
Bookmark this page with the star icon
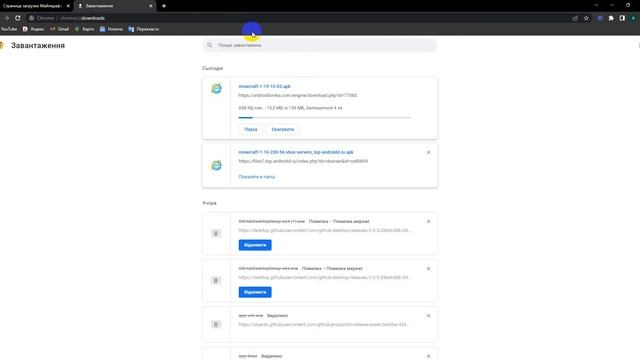pos(586,18)
